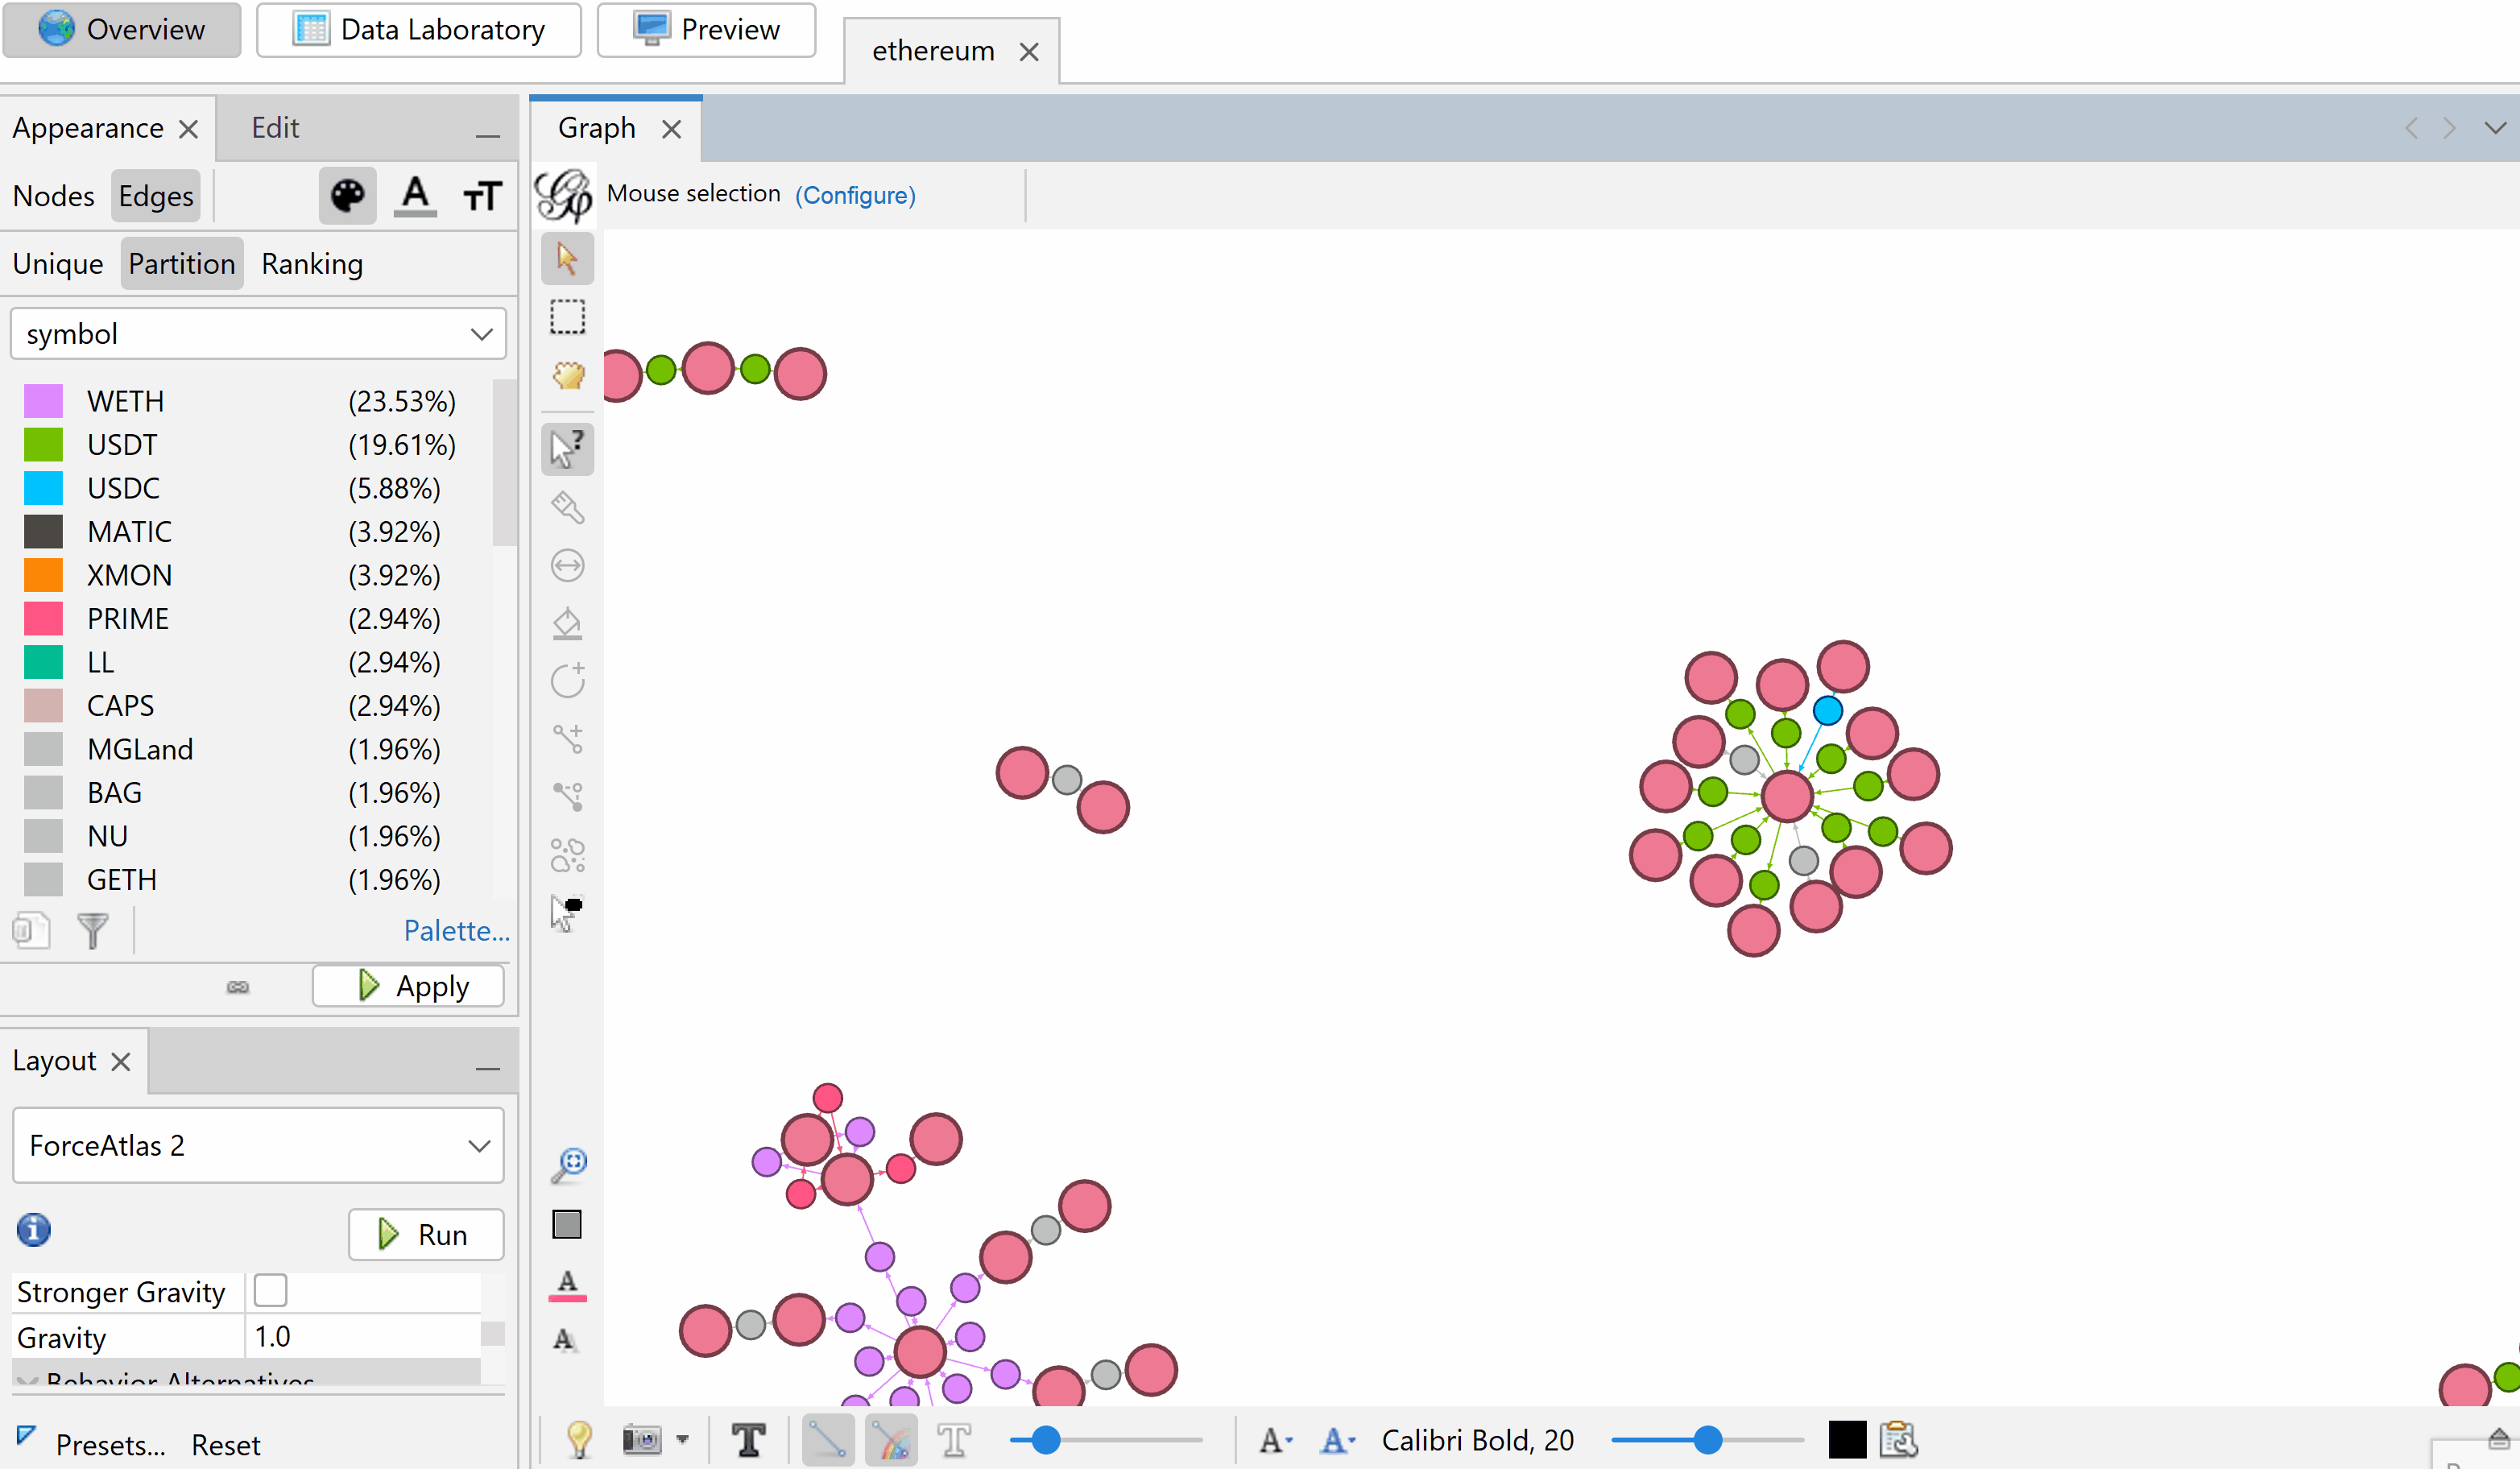Viewport: 2520px width, 1469px height.
Task: Select the paint bucket painter tool
Action: pyautogui.click(x=567, y=623)
